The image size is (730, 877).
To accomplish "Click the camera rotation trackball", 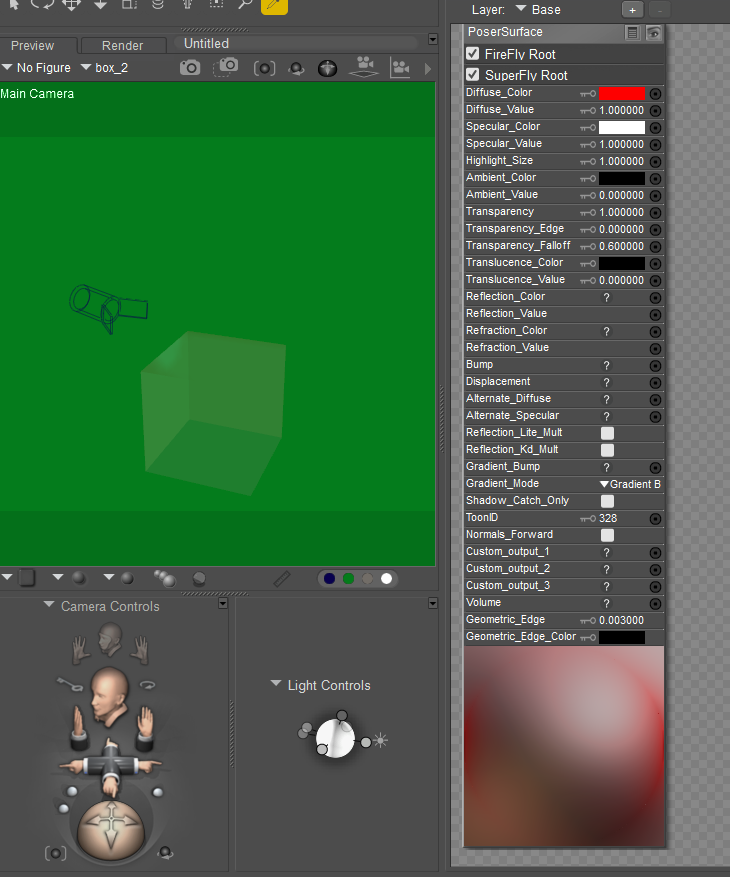I will pos(111,829).
